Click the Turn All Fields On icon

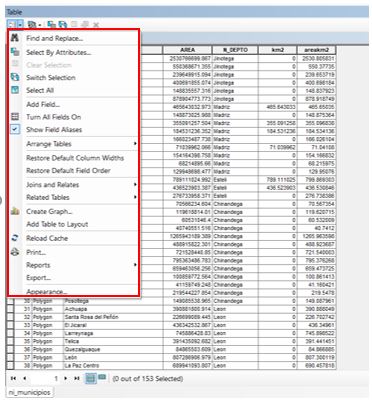click(x=15, y=117)
